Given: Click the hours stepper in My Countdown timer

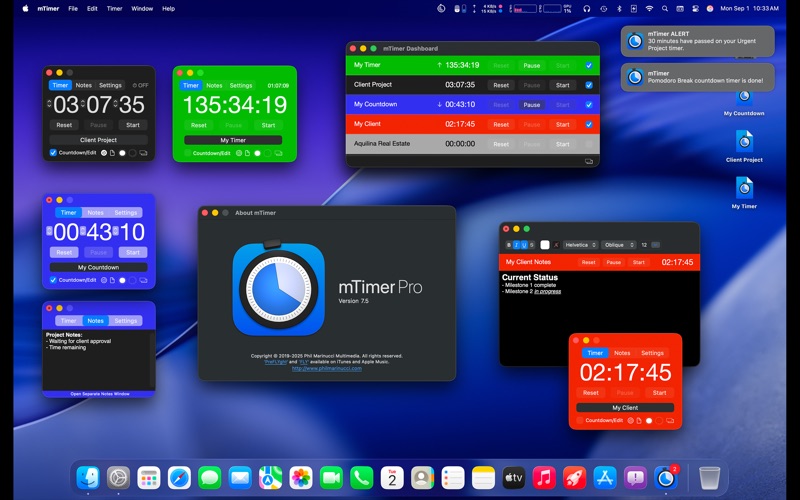Looking at the screenshot, I should pyautogui.click(x=49, y=231).
